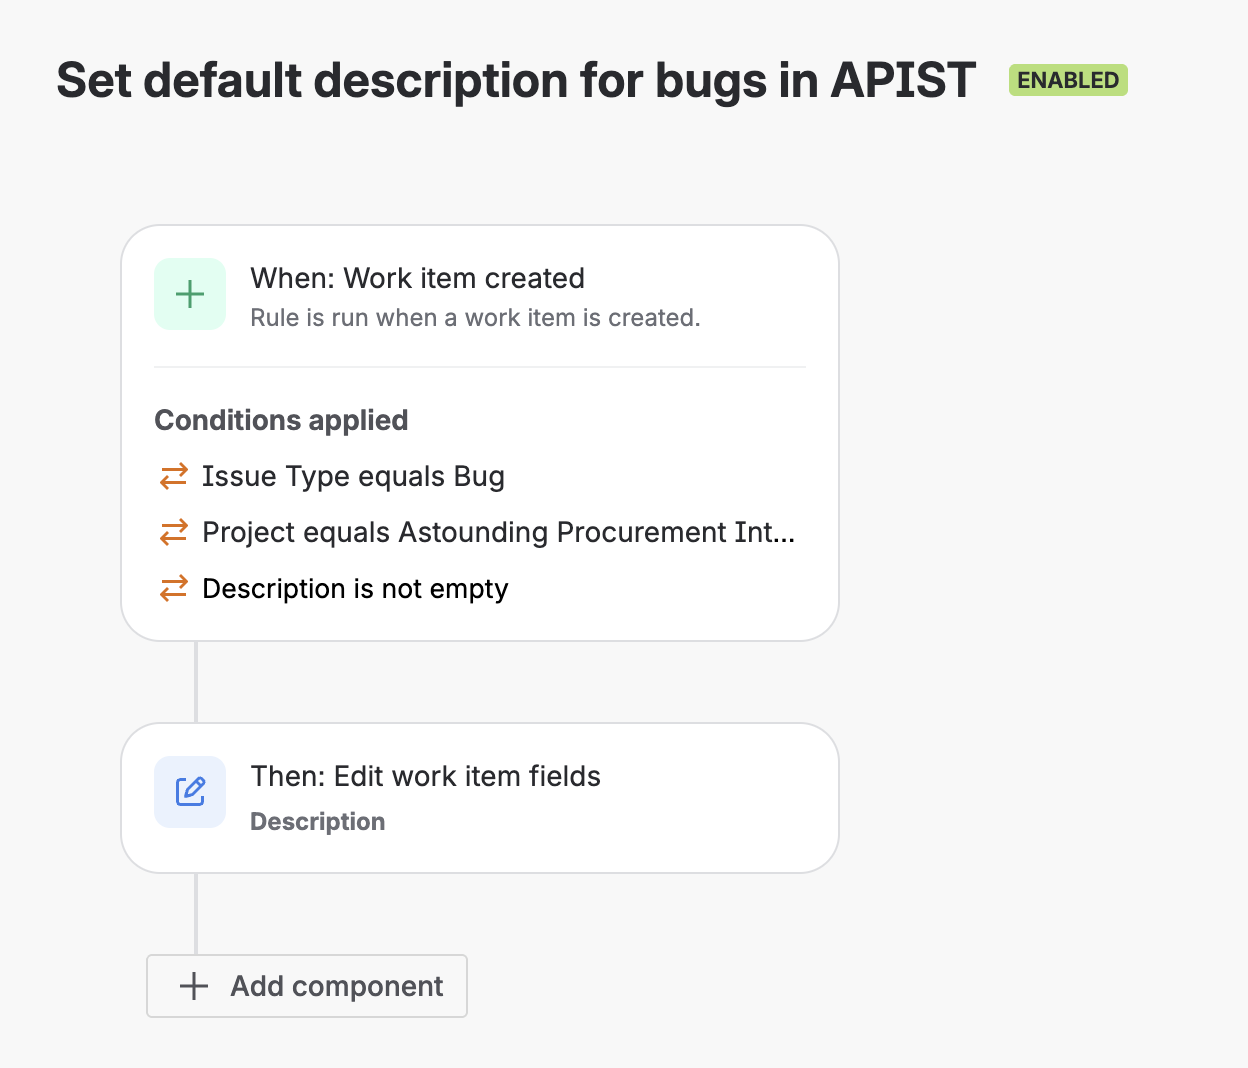
Task: Click the swap icon beside Description condition
Action: (x=172, y=588)
